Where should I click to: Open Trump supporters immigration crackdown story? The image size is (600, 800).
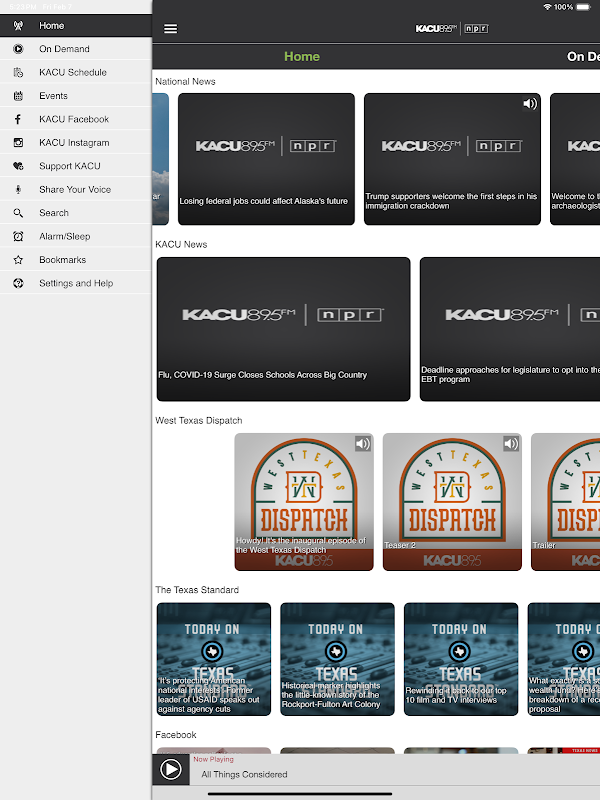click(452, 159)
